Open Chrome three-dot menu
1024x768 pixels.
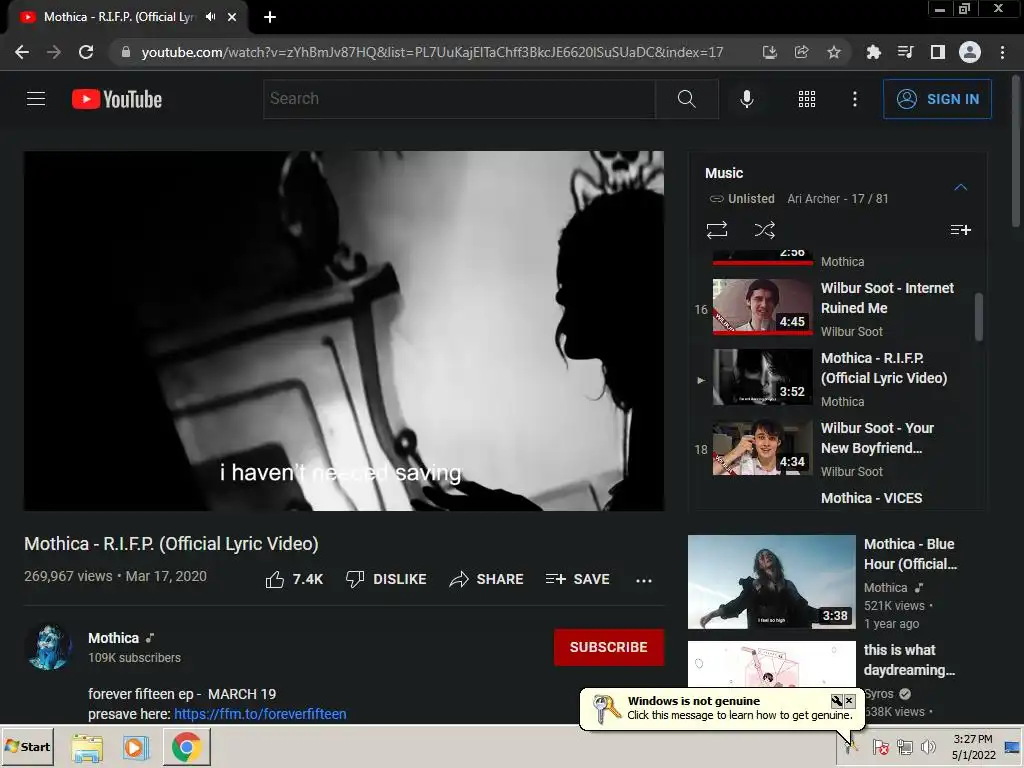pyautogui.click(x=1002, y=52)
